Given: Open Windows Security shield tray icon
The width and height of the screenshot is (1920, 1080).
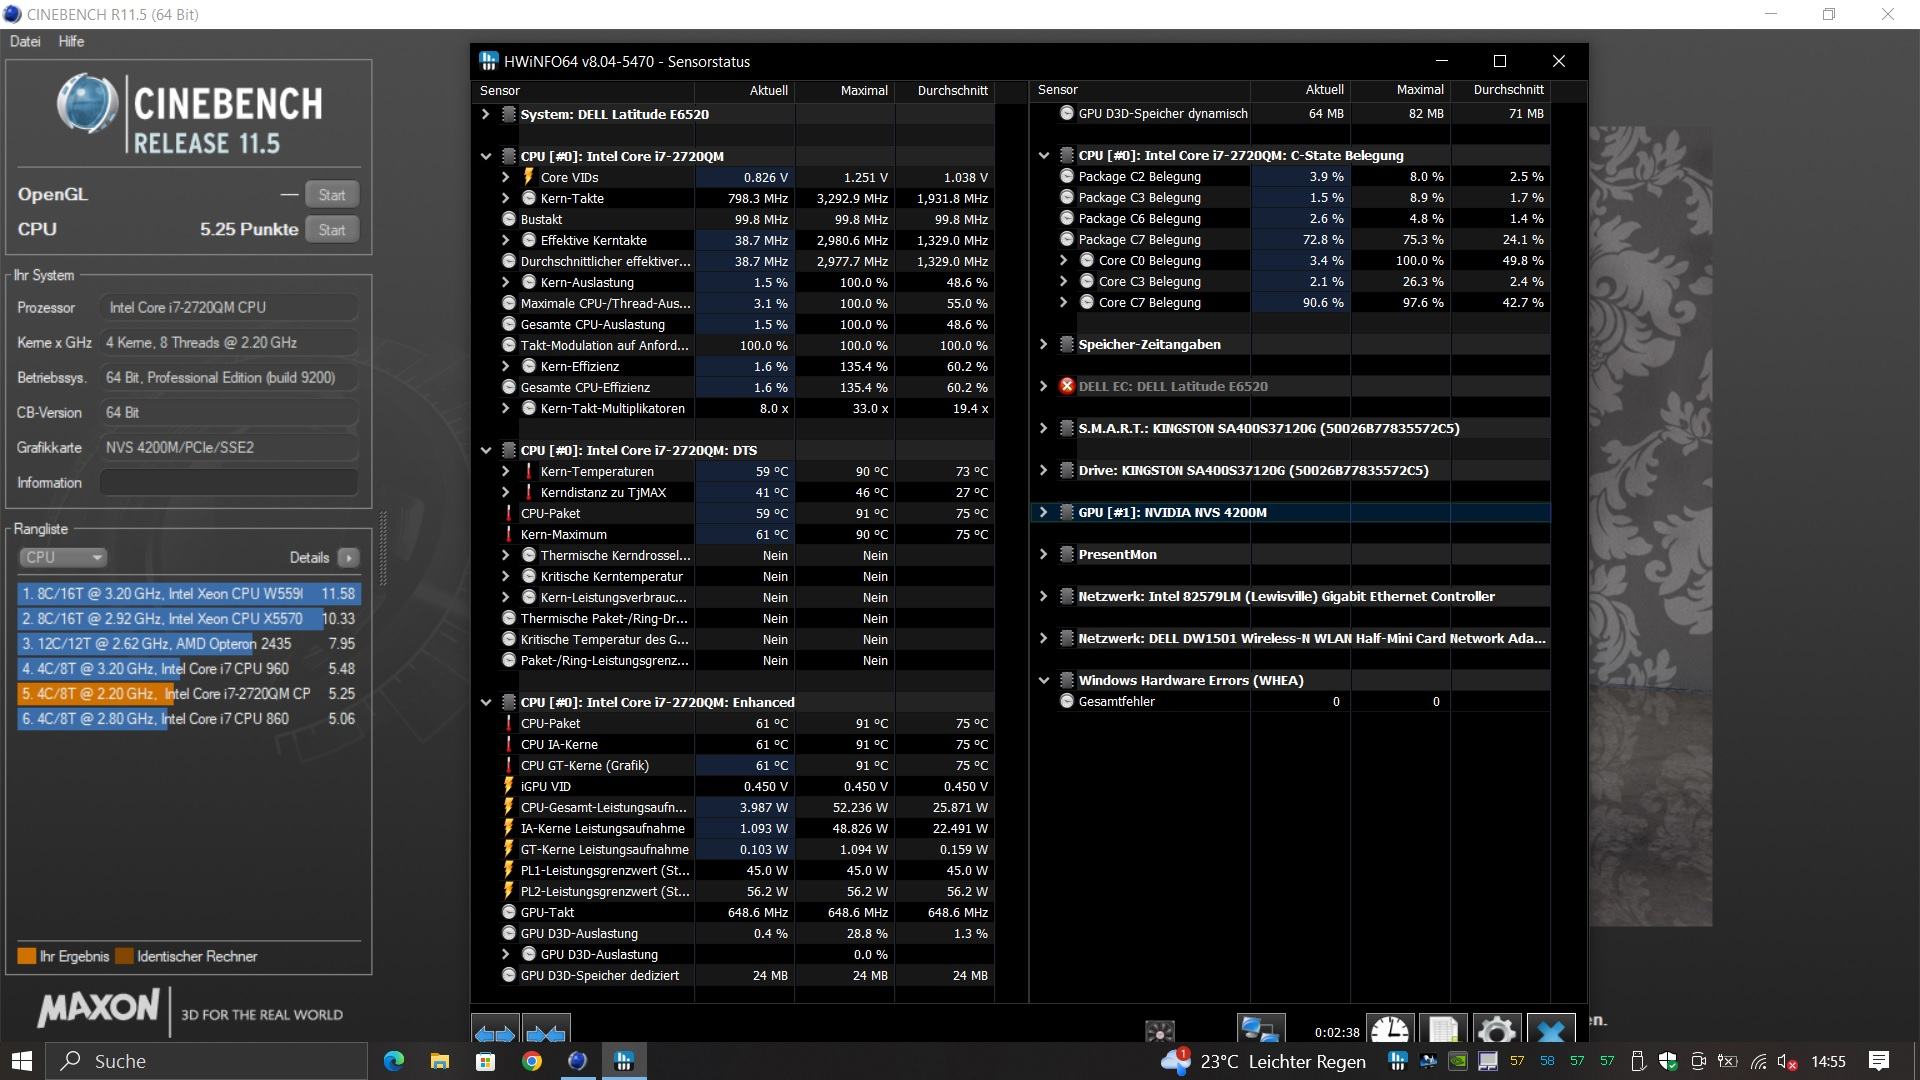Looking at the screenshot, I should [1668, 1061].
